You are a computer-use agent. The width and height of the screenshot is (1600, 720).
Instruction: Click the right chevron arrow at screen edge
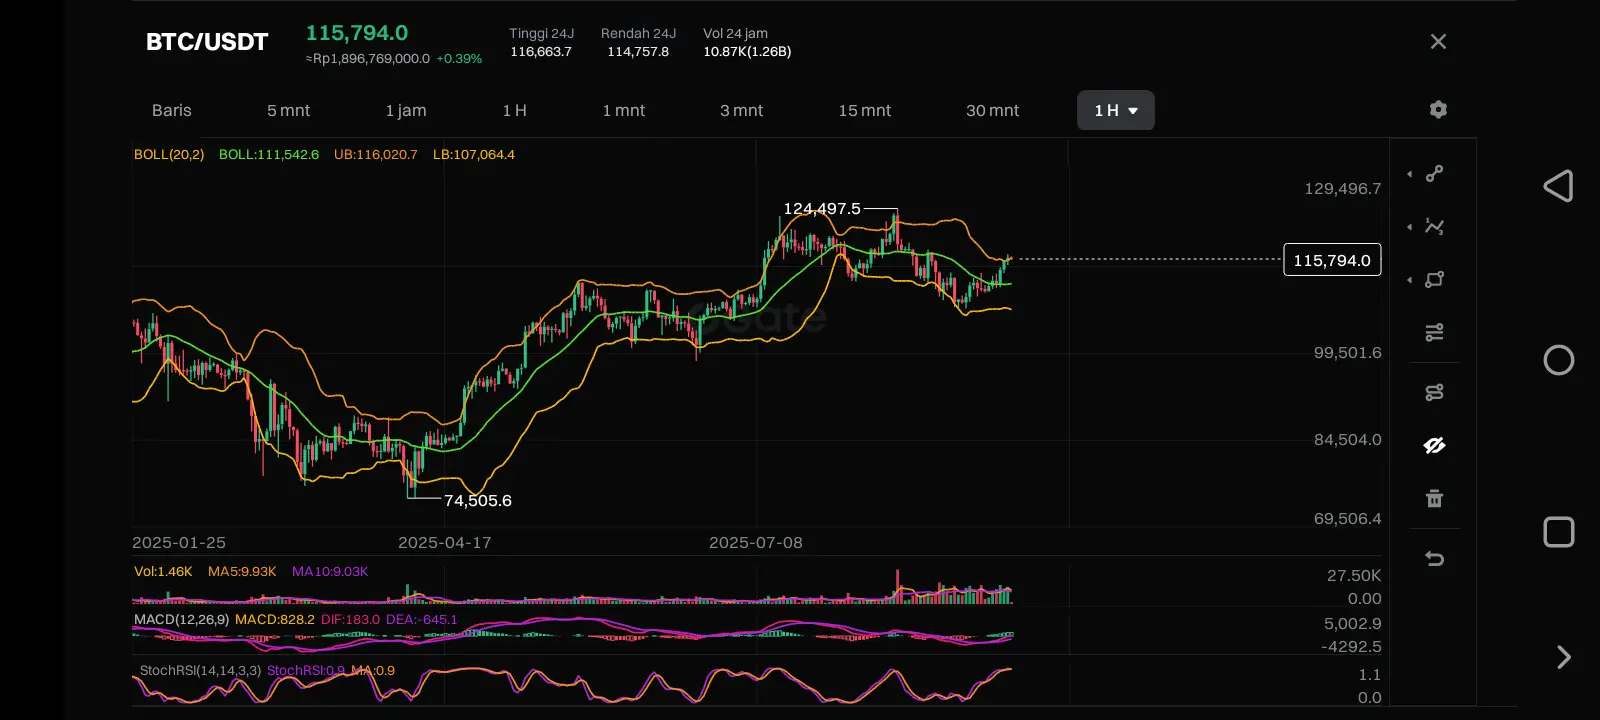(x=1564, y=657)
